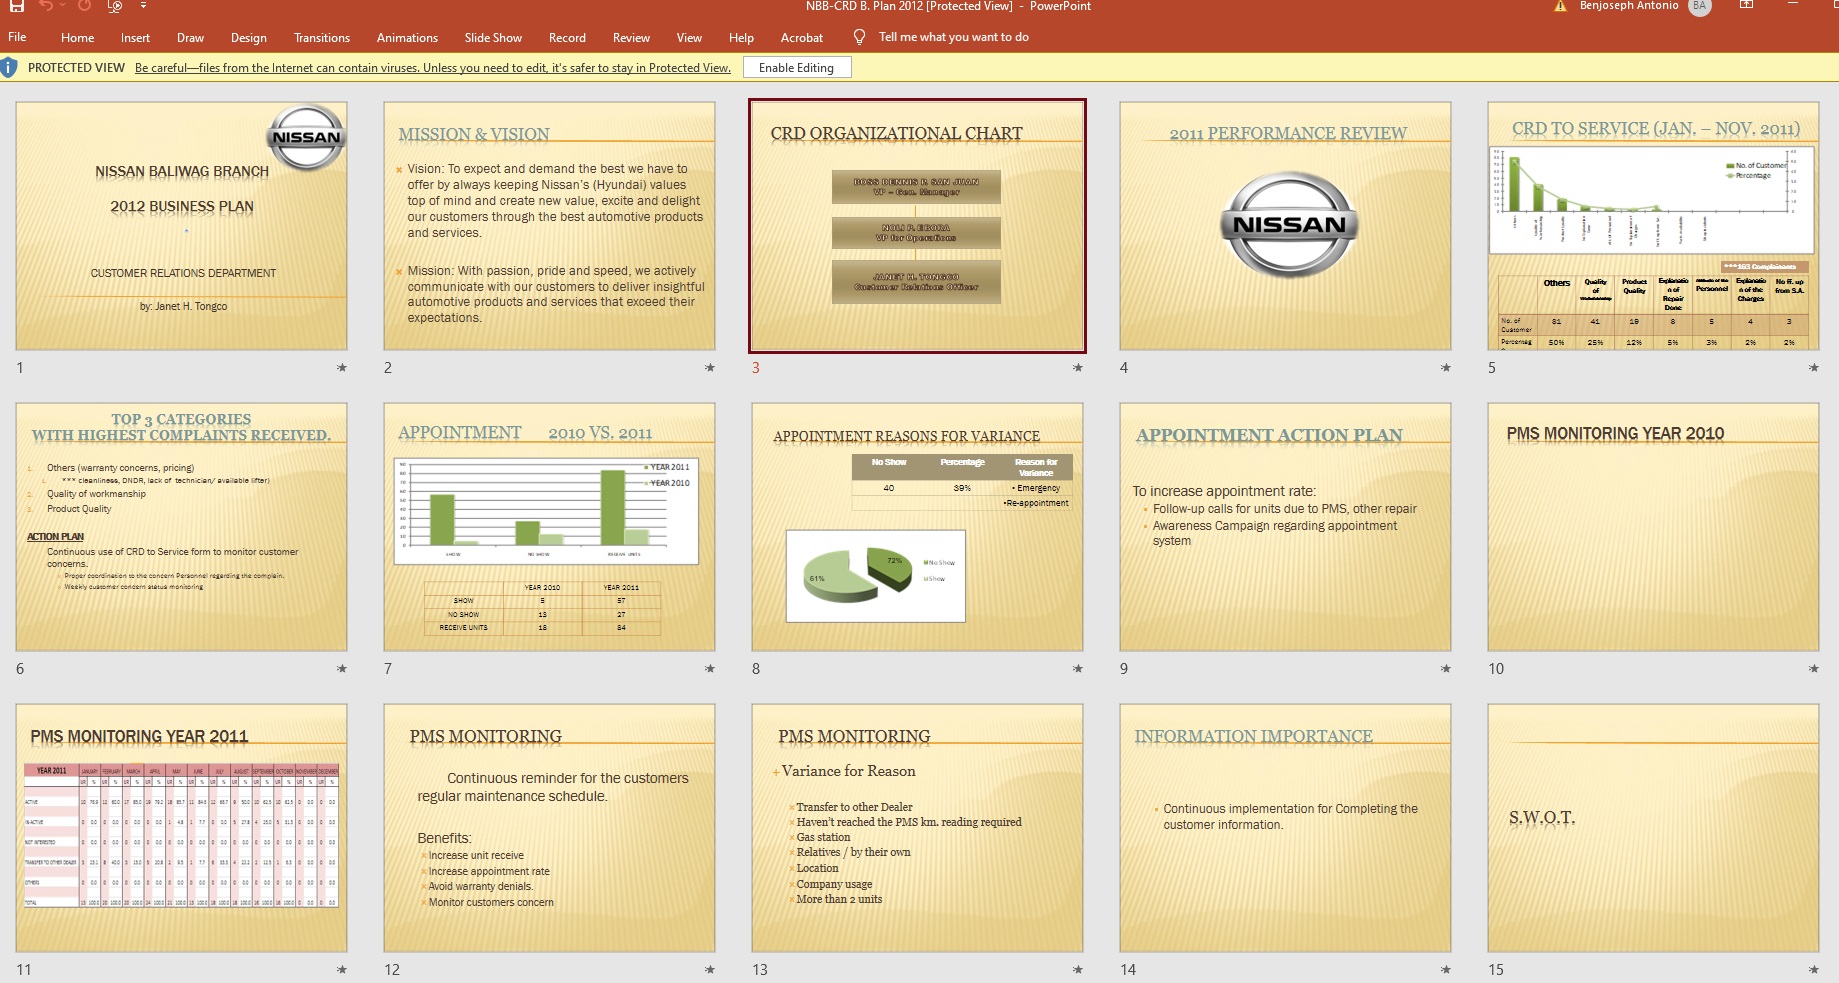This screenshot has height=983, width=1839.
Task: Select slide 12 PMS Monitoring benefits thumbnail
Action: (x=549, y=828)
